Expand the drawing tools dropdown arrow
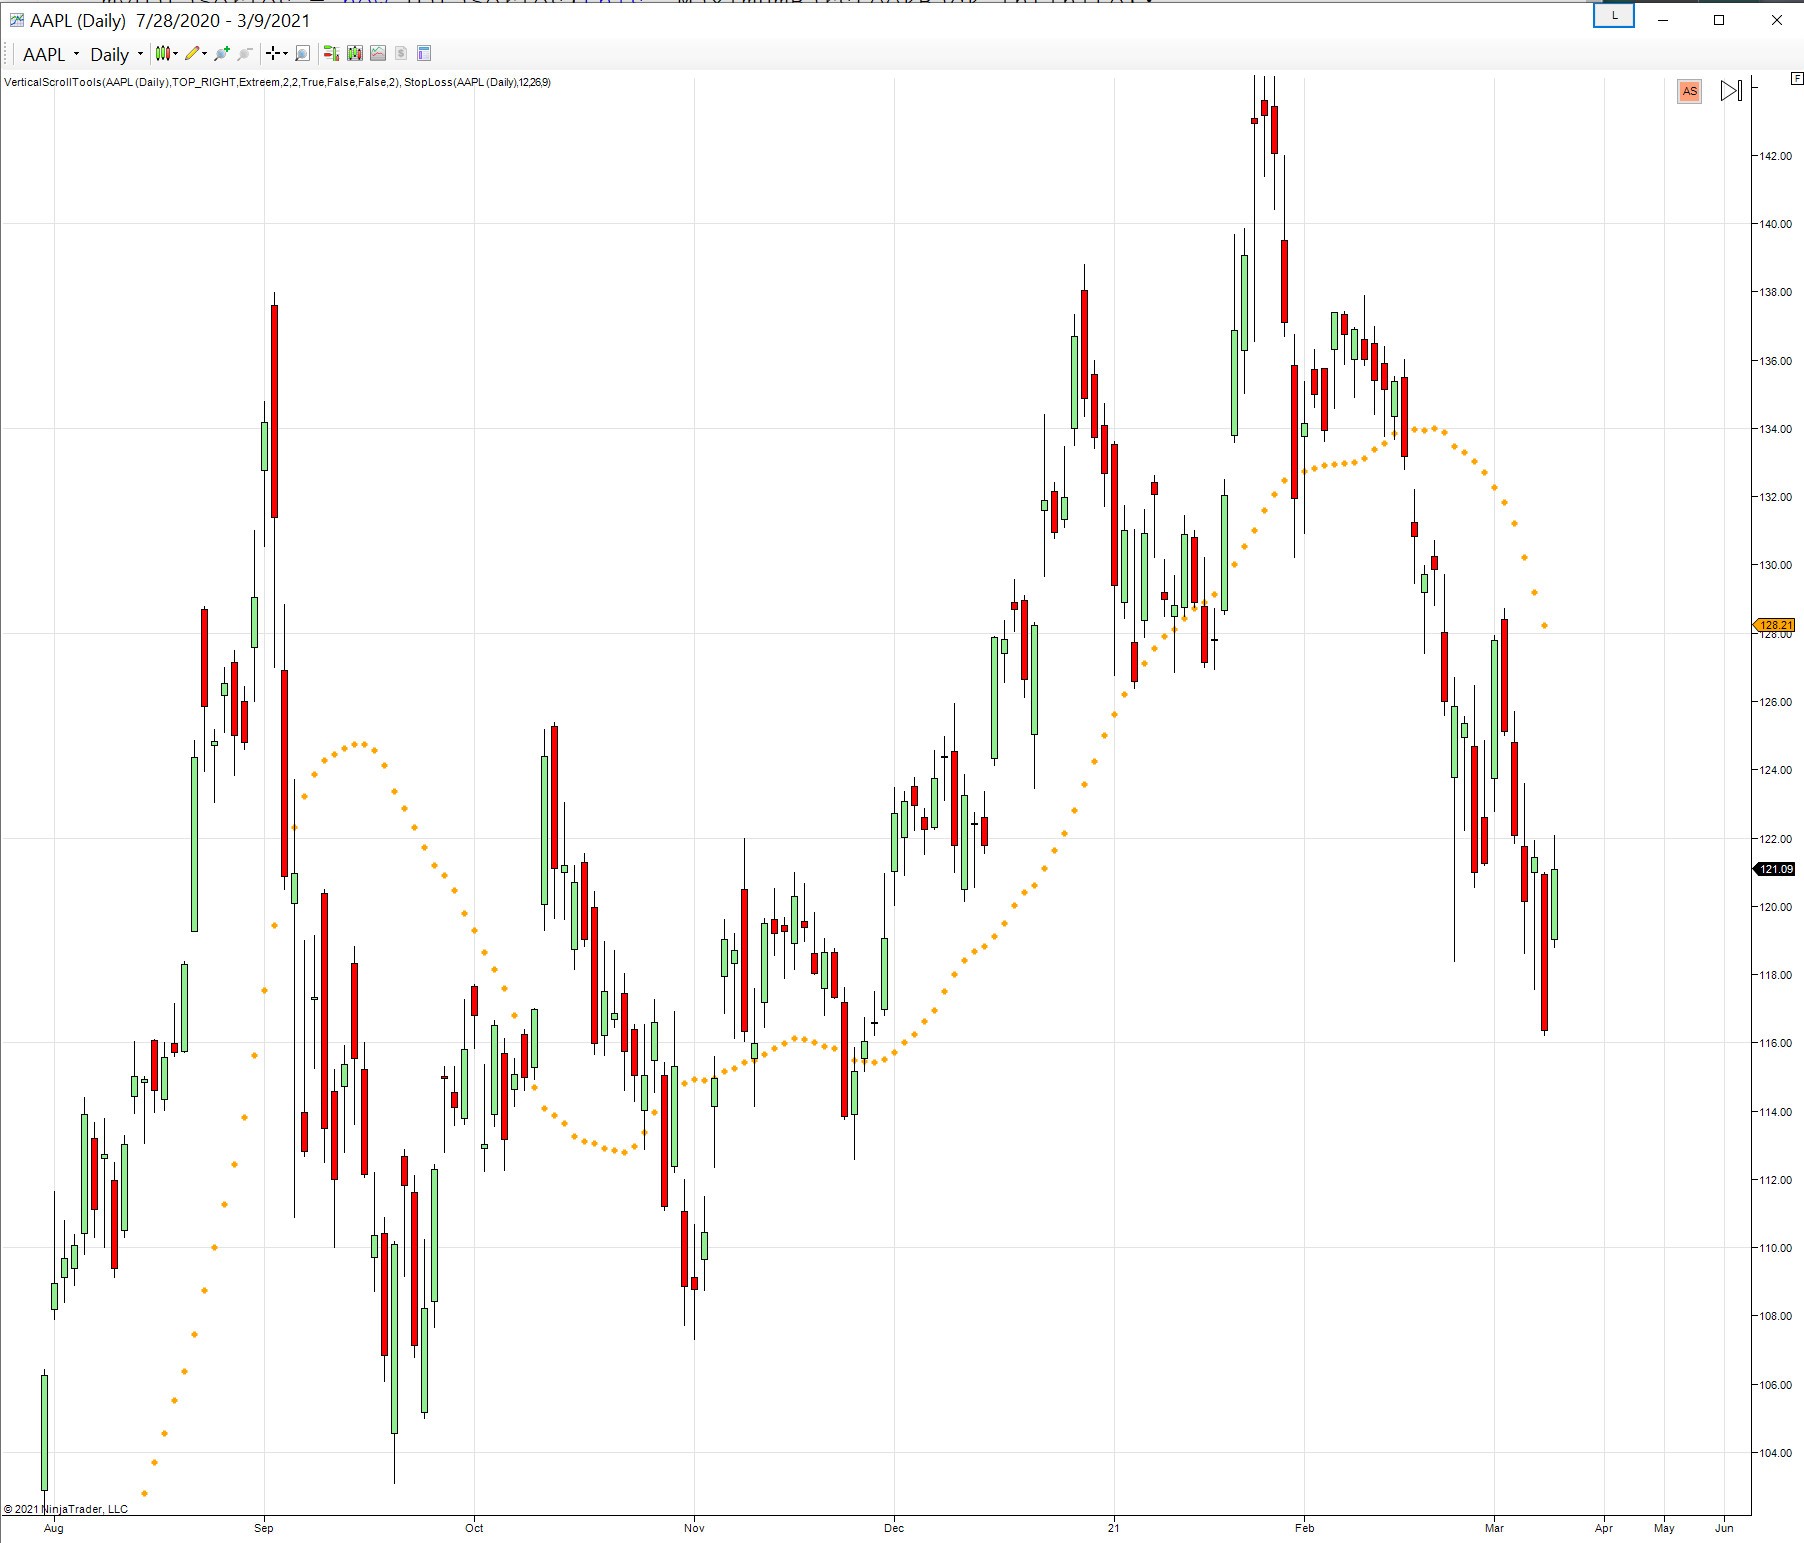The width and height of the screenshot is (1804, 1543). tap(205, 53)
